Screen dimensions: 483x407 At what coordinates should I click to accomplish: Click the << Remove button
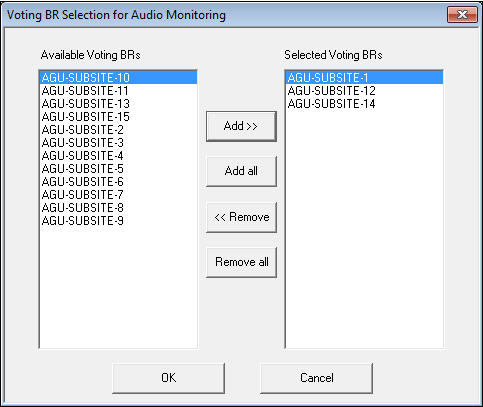click(x=241, y=217)
